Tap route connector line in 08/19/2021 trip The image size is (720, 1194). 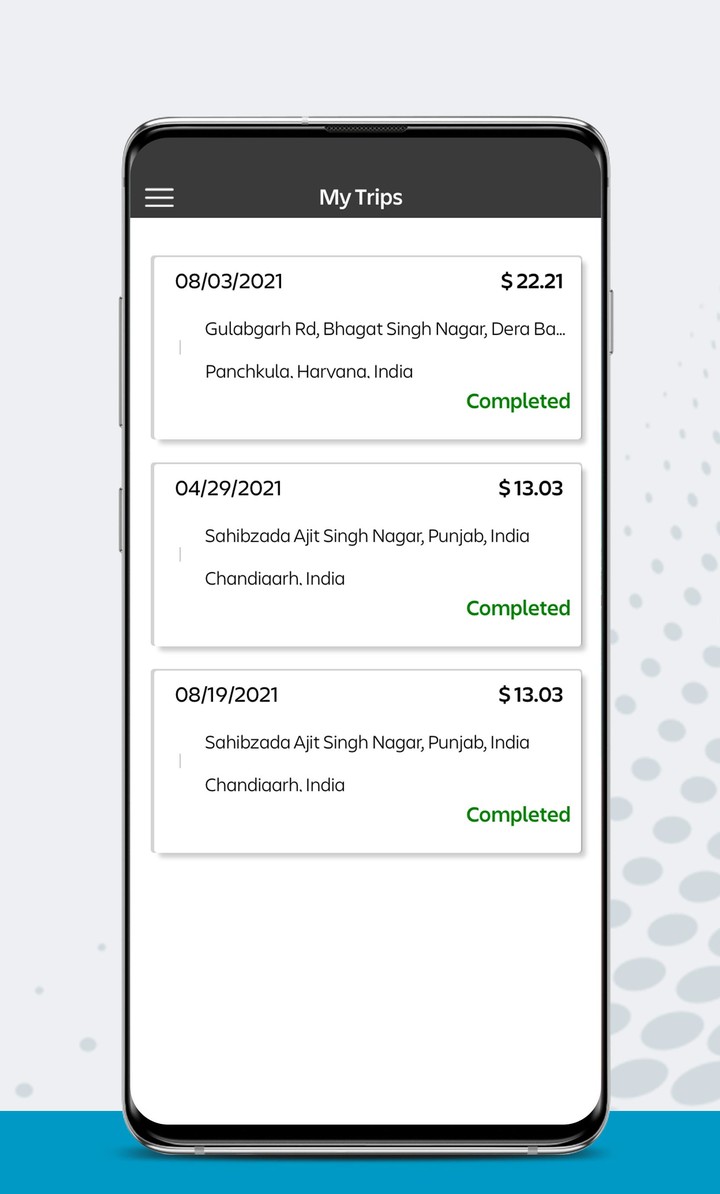tap(180, 762)
